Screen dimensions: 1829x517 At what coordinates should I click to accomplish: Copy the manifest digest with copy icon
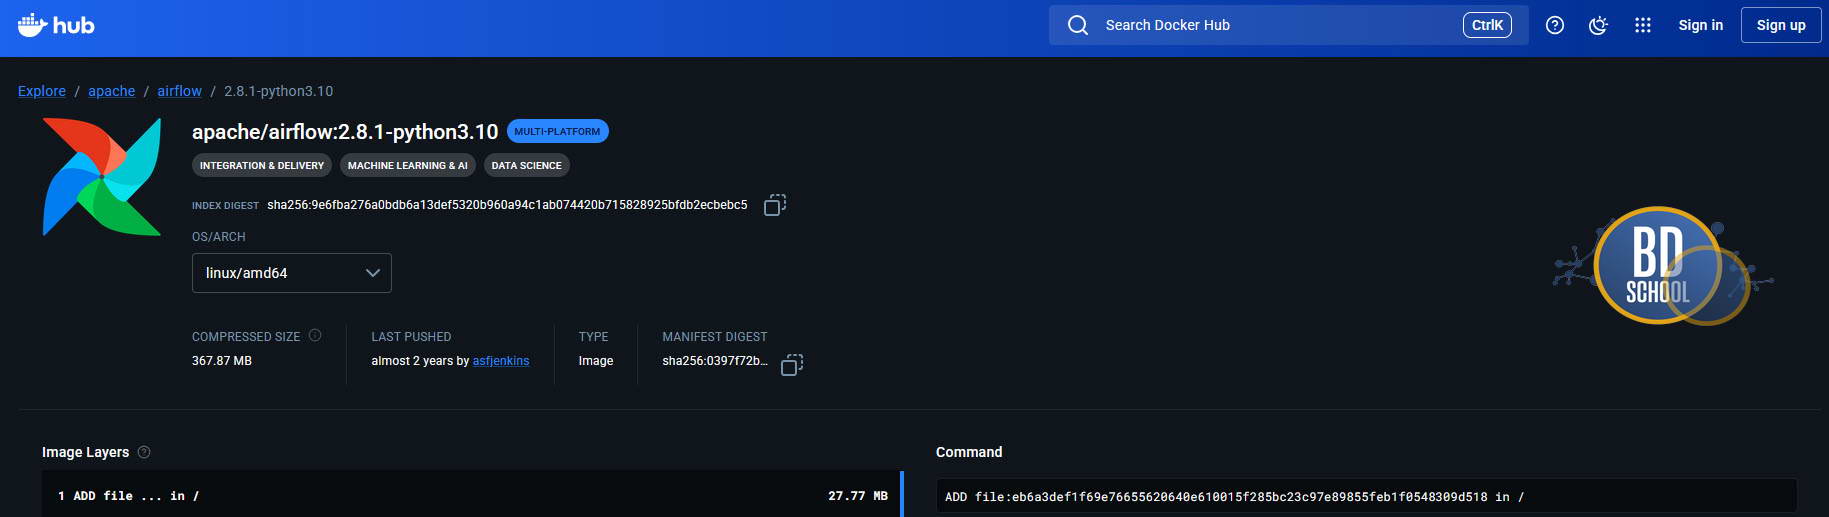(x=792, y=365)
